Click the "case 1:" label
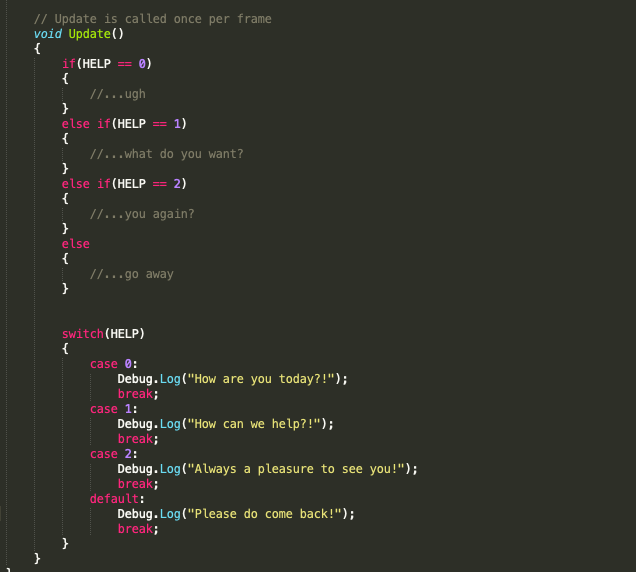The image size is (636, 572). 114,409
